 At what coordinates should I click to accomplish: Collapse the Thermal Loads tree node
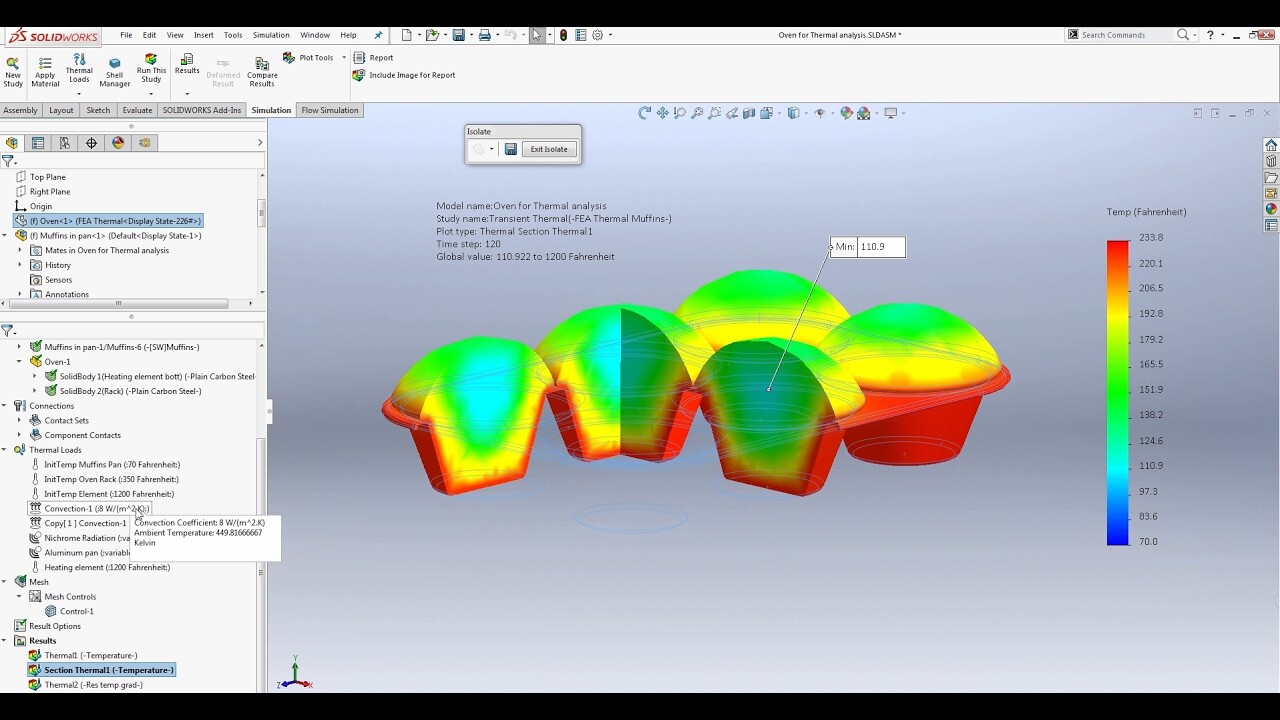(x=5, y=450)
